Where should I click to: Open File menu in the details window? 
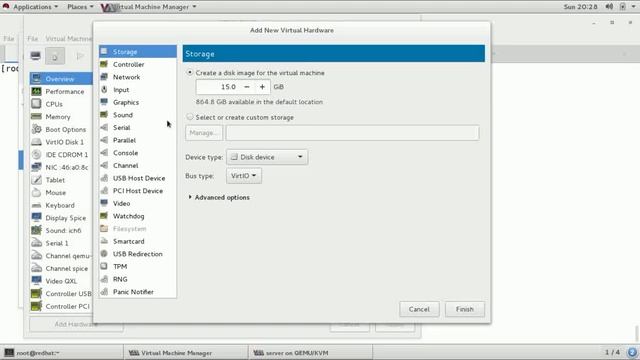click(33, 38)
